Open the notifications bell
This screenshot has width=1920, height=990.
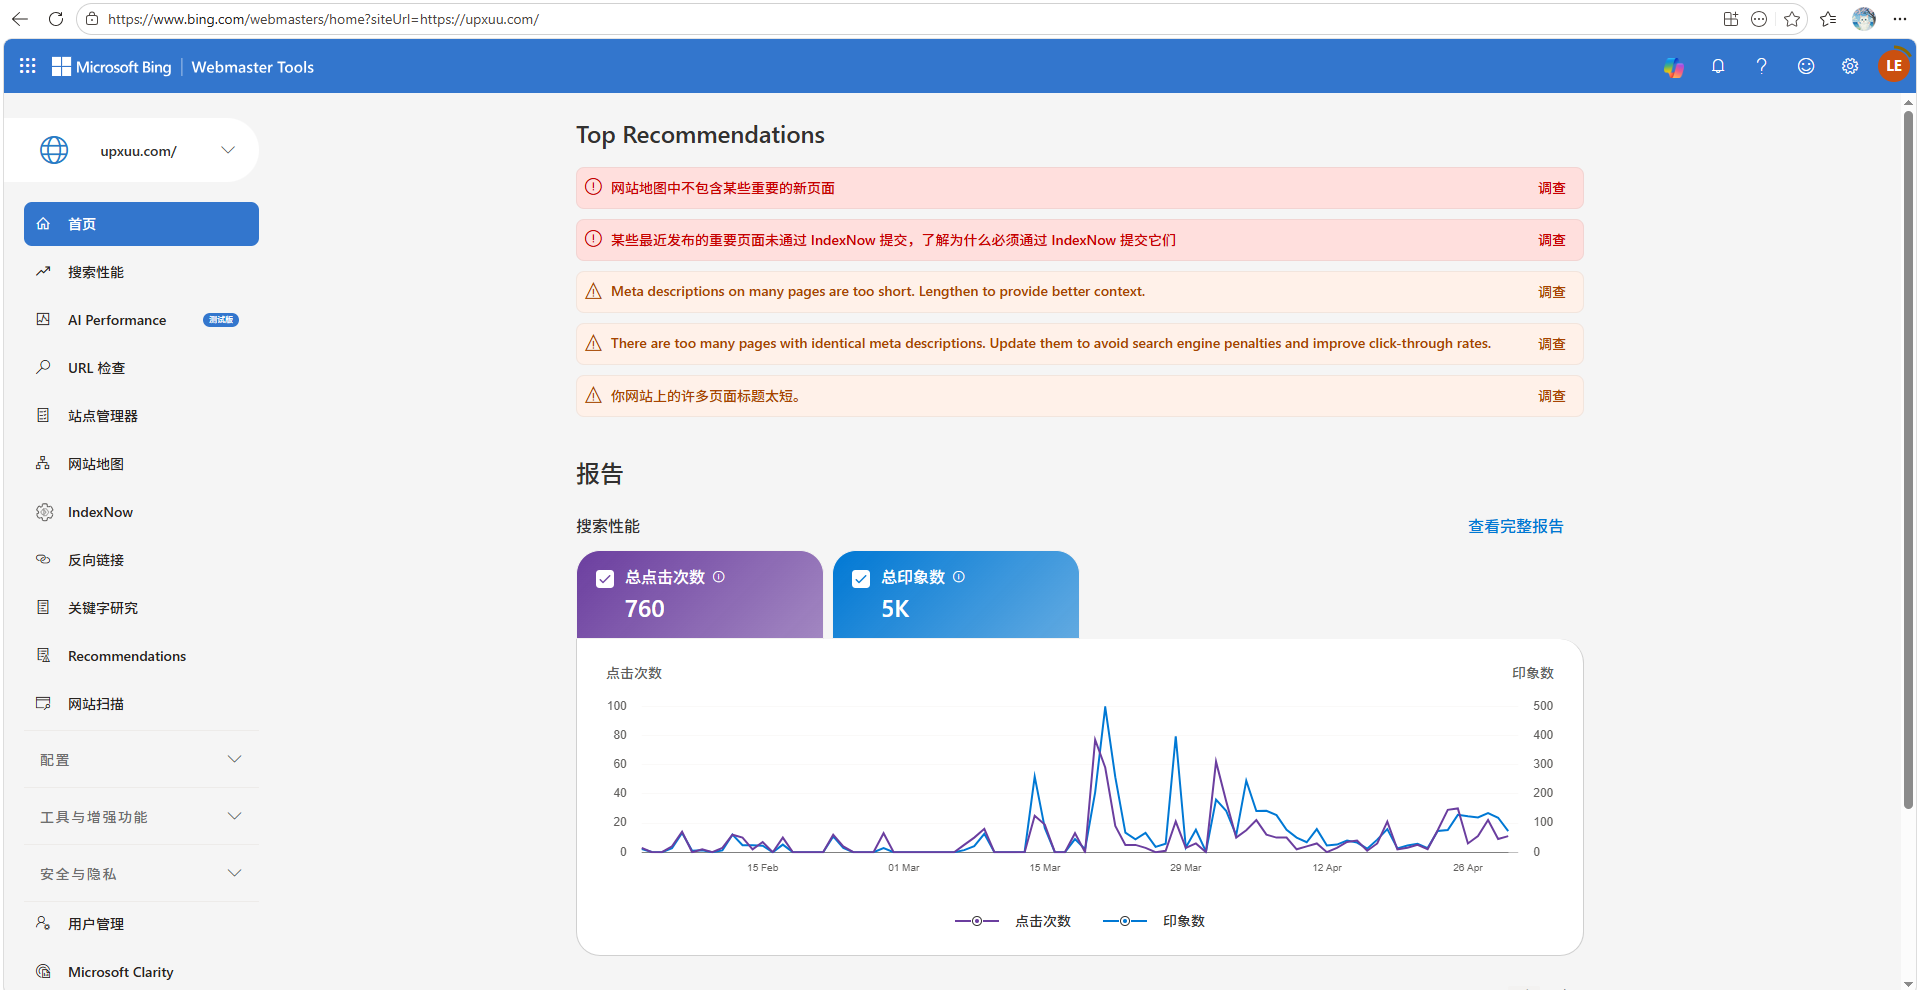(x=1718, y=67)
